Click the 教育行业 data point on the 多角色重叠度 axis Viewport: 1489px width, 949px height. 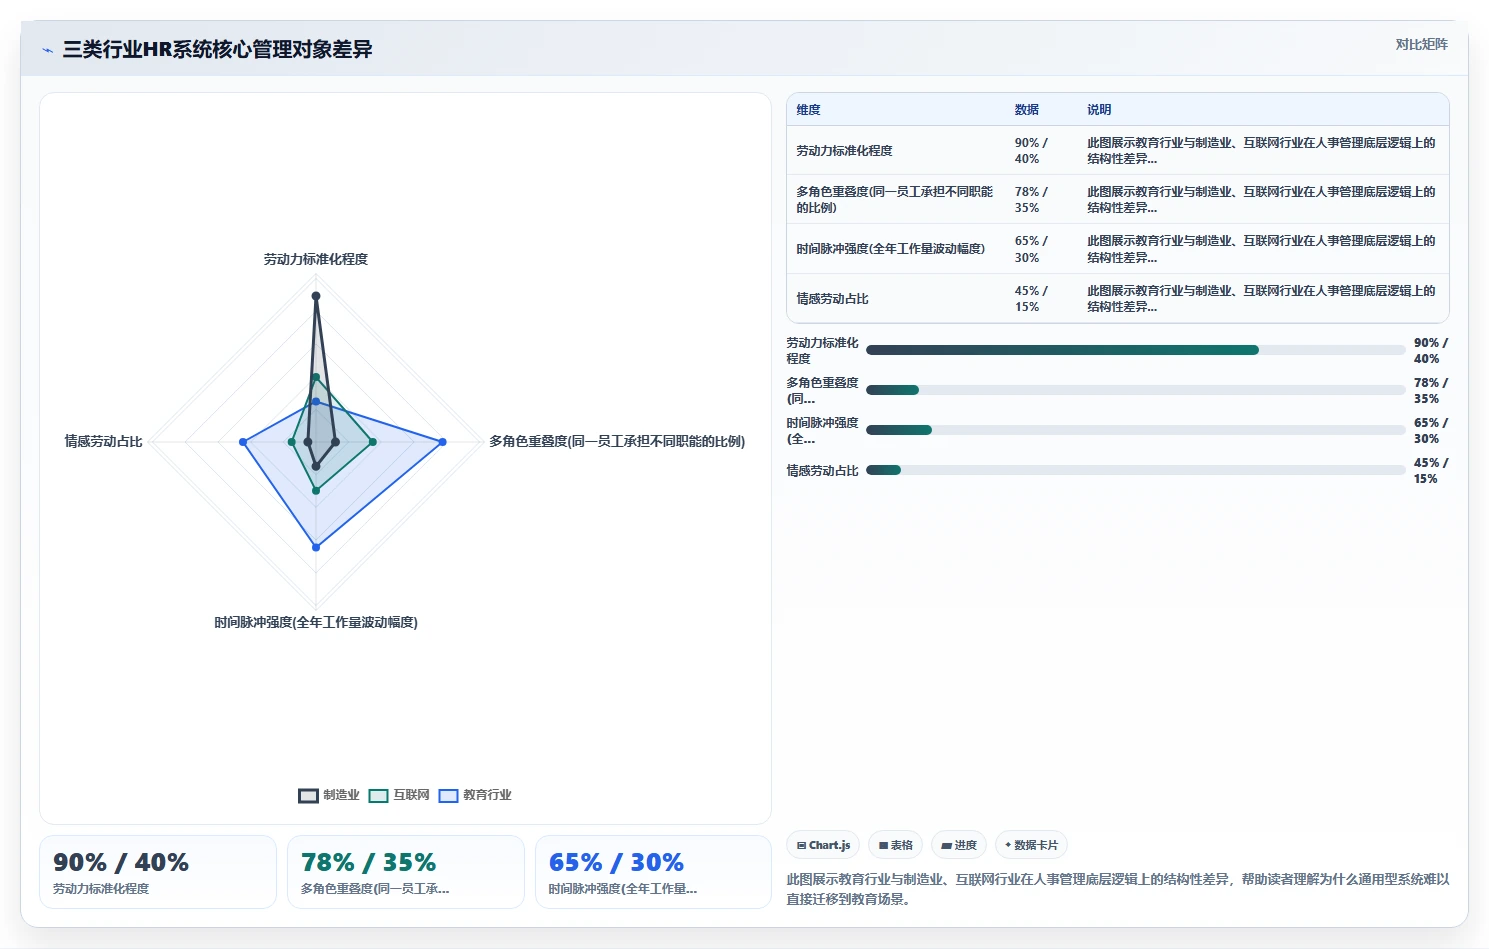coord(443,442)
